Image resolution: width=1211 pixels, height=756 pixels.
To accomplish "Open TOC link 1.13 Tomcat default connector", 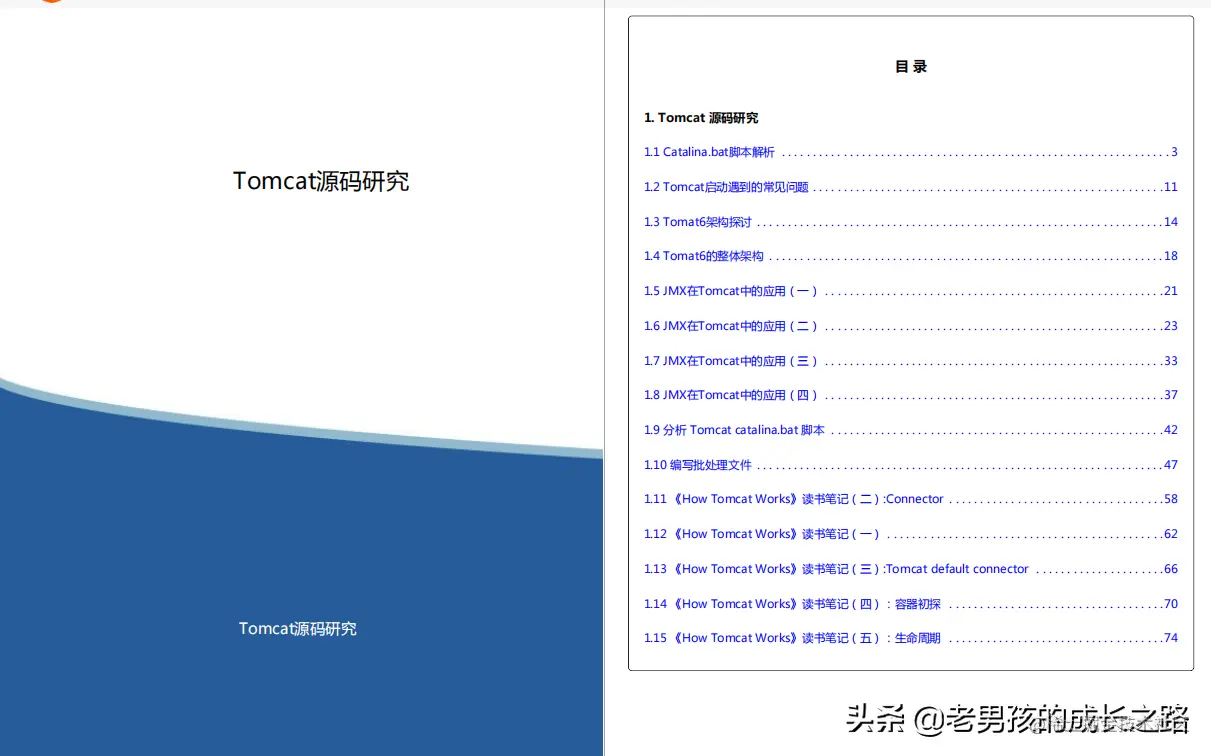I will (836, 569).
